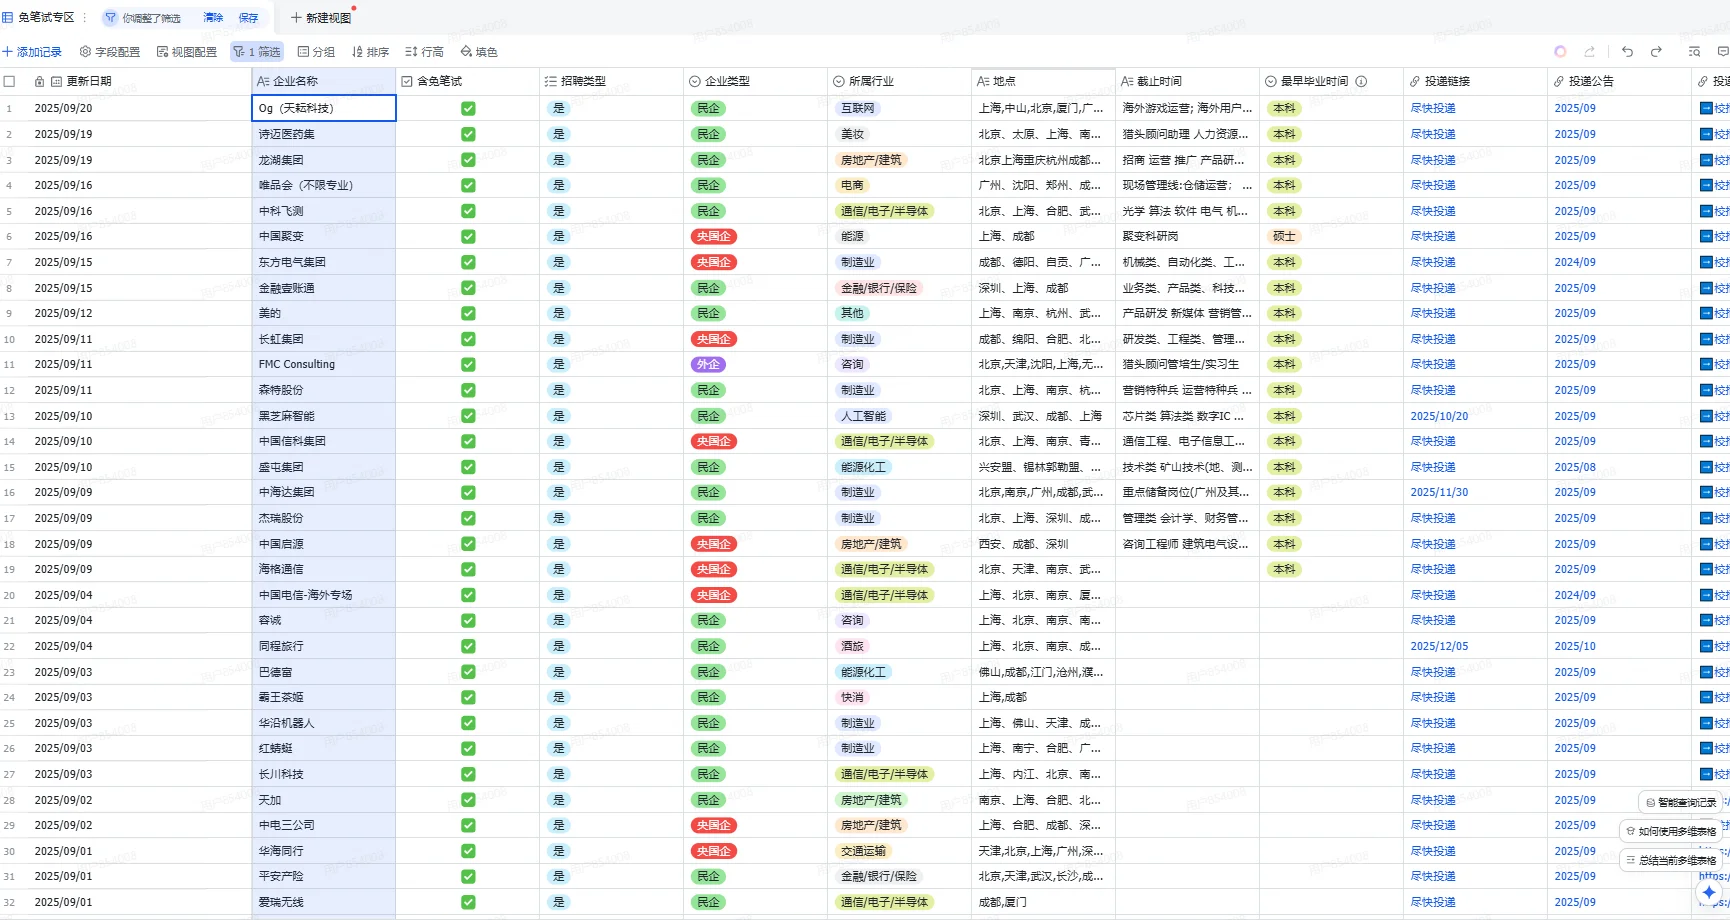Select the 企业名称 column header
1730x920 pixels.
click(x=324, y=82)
